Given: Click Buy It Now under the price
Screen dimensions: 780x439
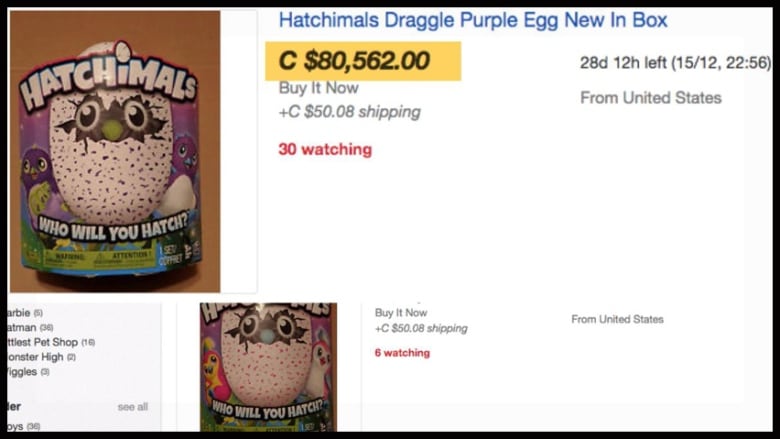Looking at the screenshot, I should coord(318,88).
